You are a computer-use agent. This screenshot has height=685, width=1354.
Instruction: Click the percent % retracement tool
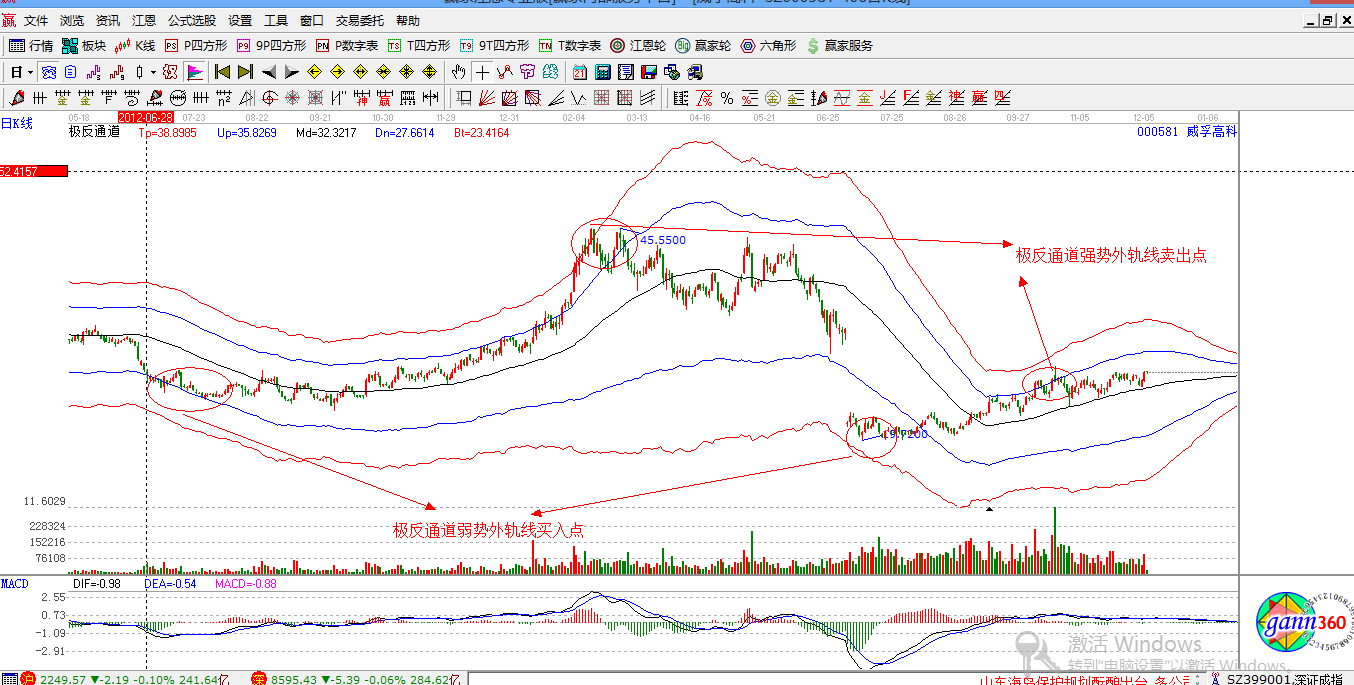(x=727, y=98)
